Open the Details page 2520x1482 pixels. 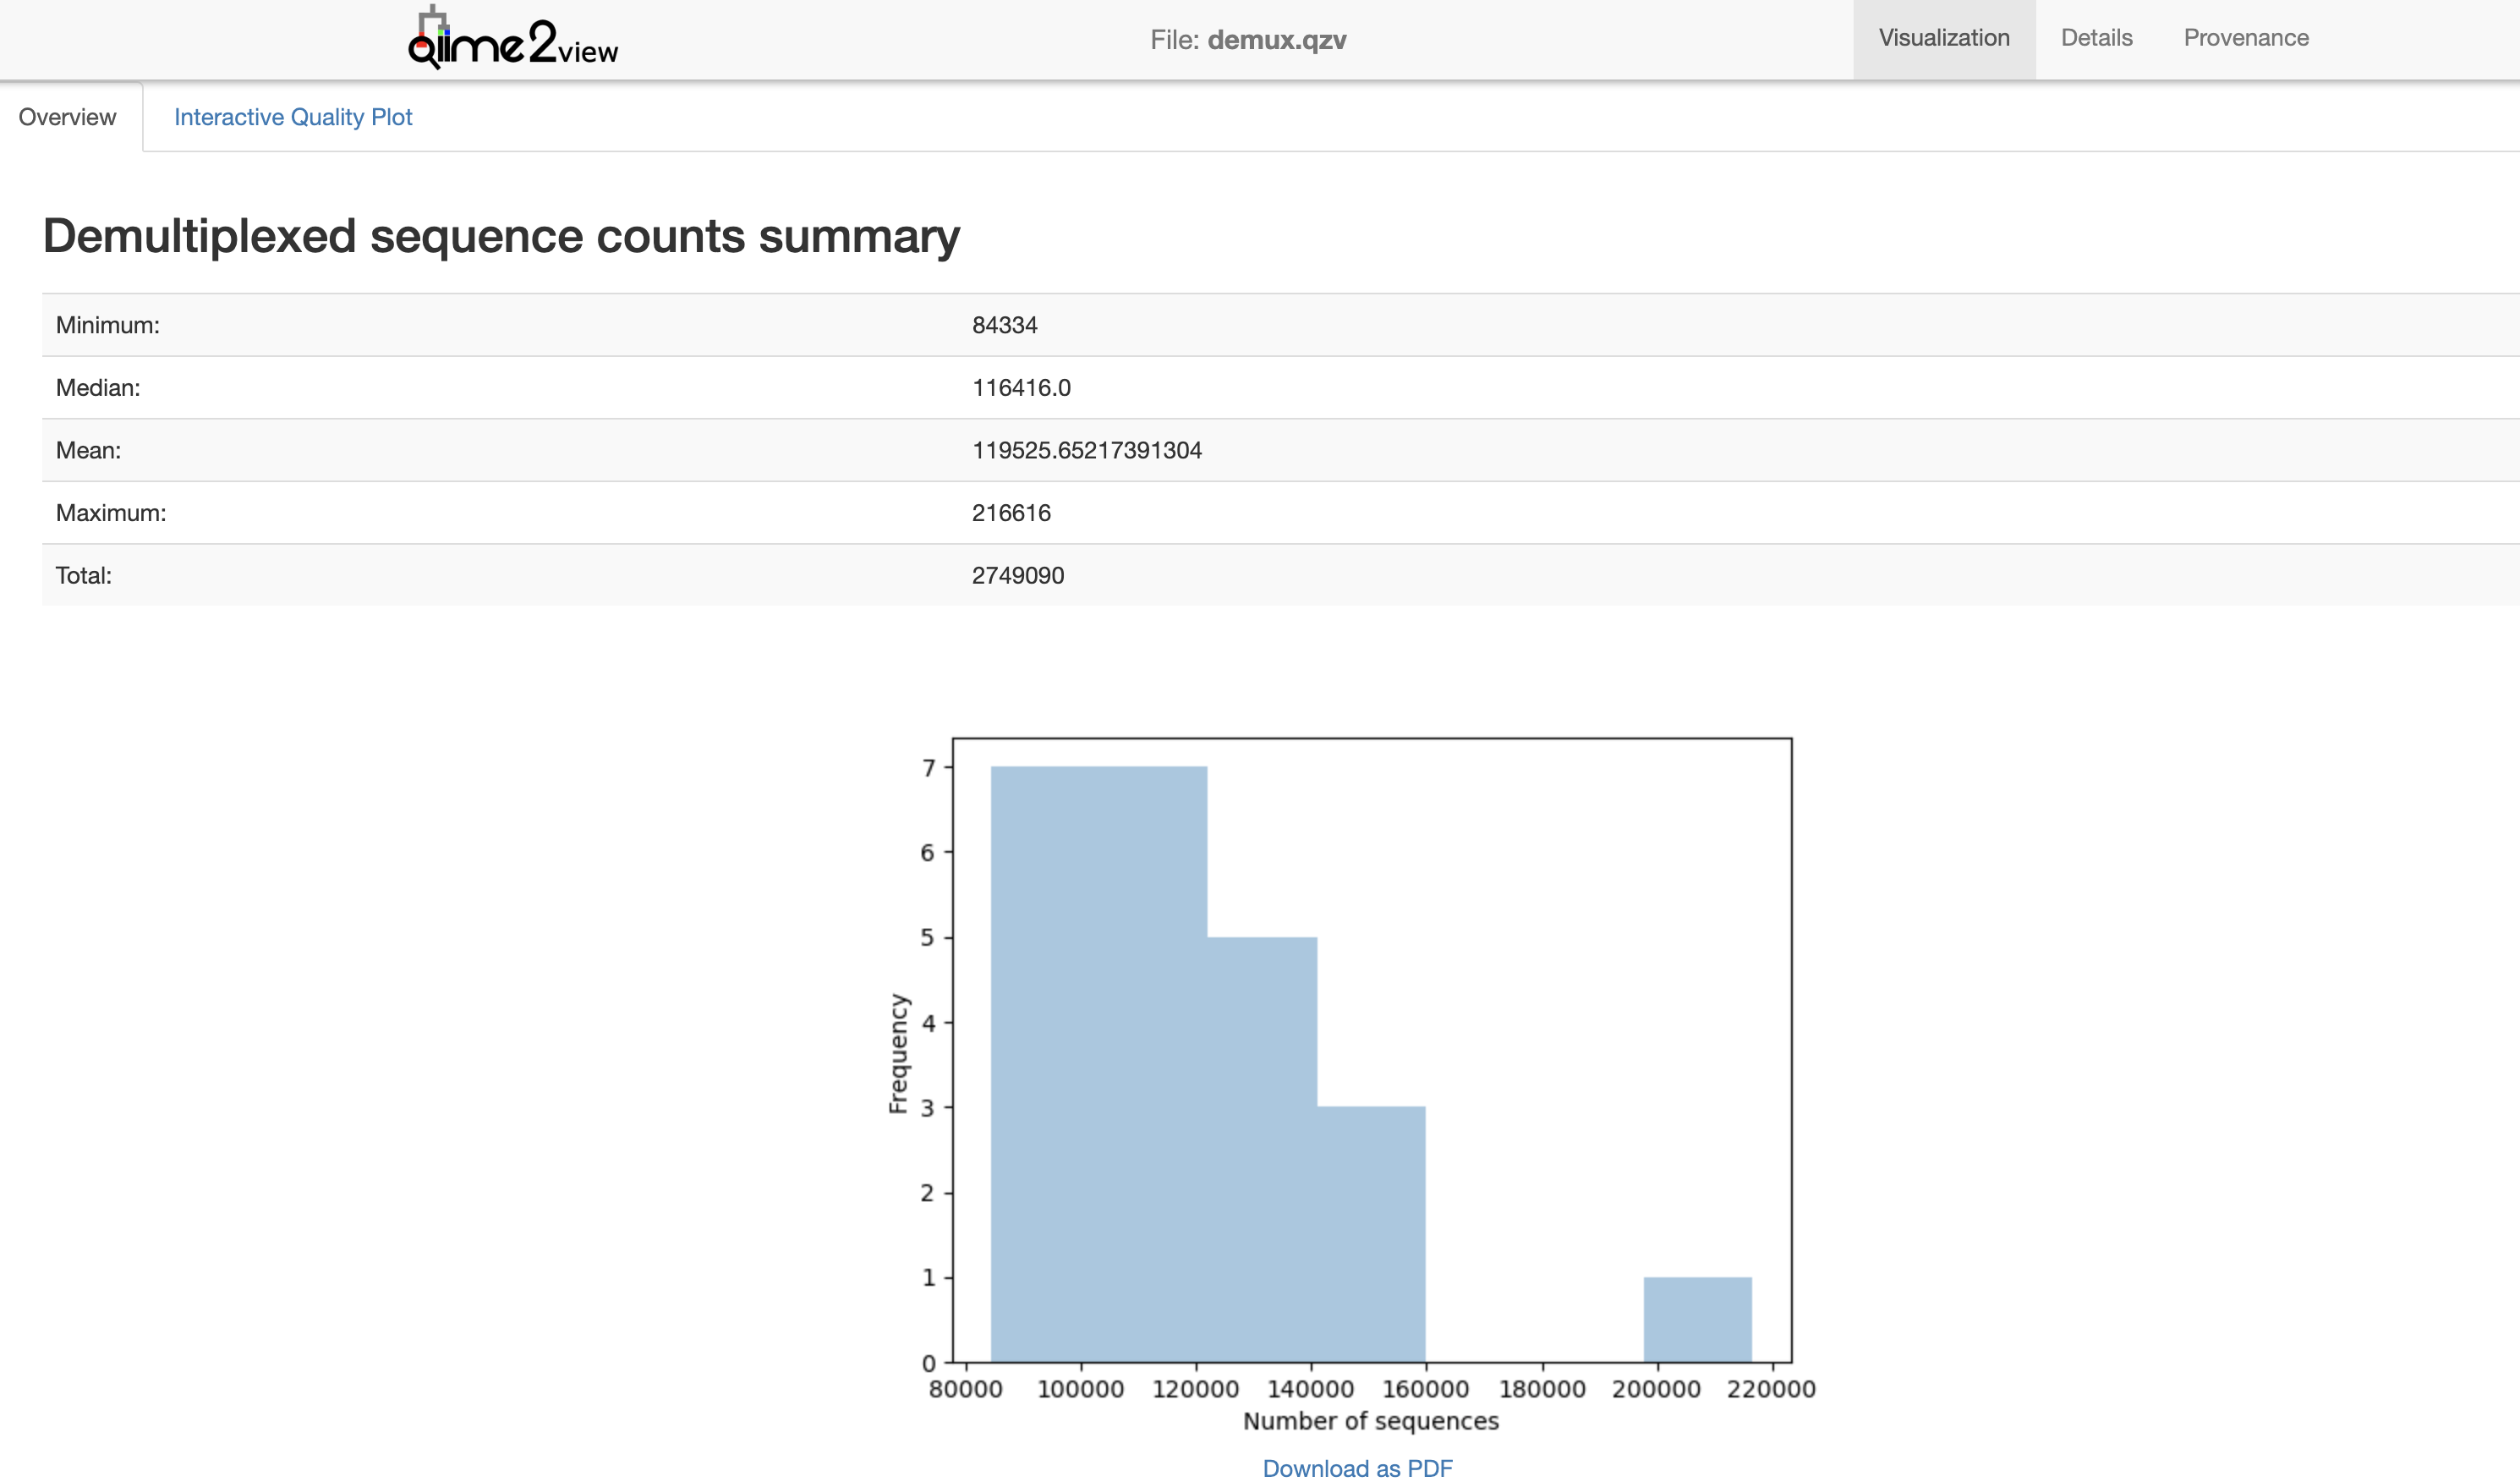[x=2096, y=38]
